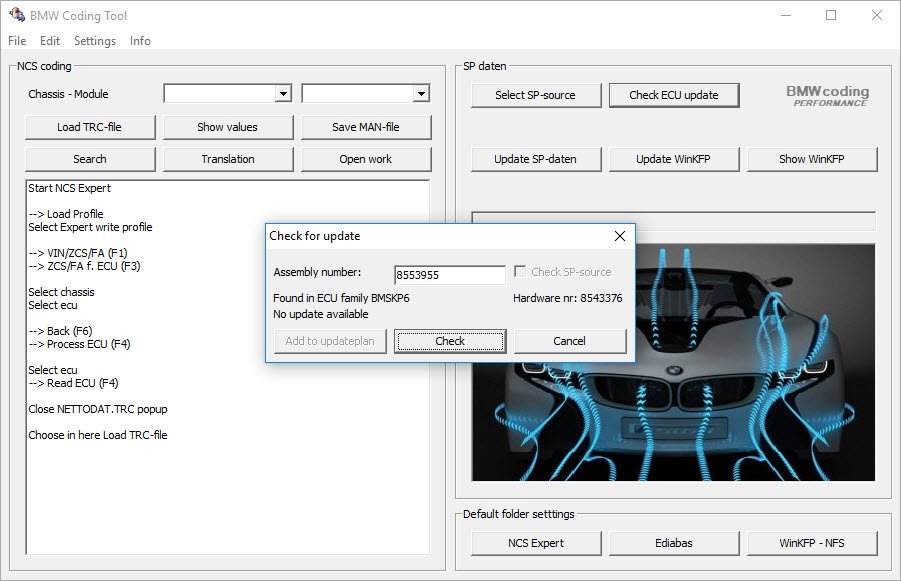Click Cancel in the update dialog
Screen dimensions: 901x581
coord(569,341)
